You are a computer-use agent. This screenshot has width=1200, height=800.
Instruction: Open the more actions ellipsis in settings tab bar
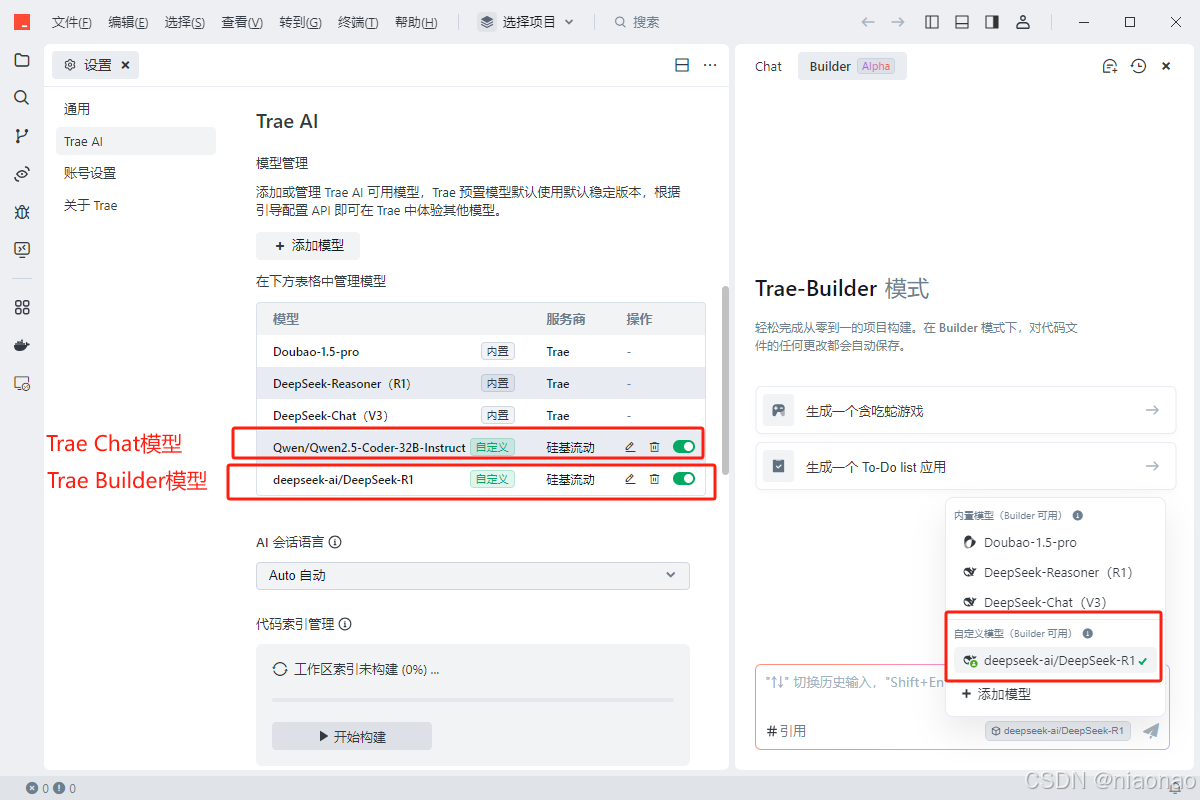710,65
